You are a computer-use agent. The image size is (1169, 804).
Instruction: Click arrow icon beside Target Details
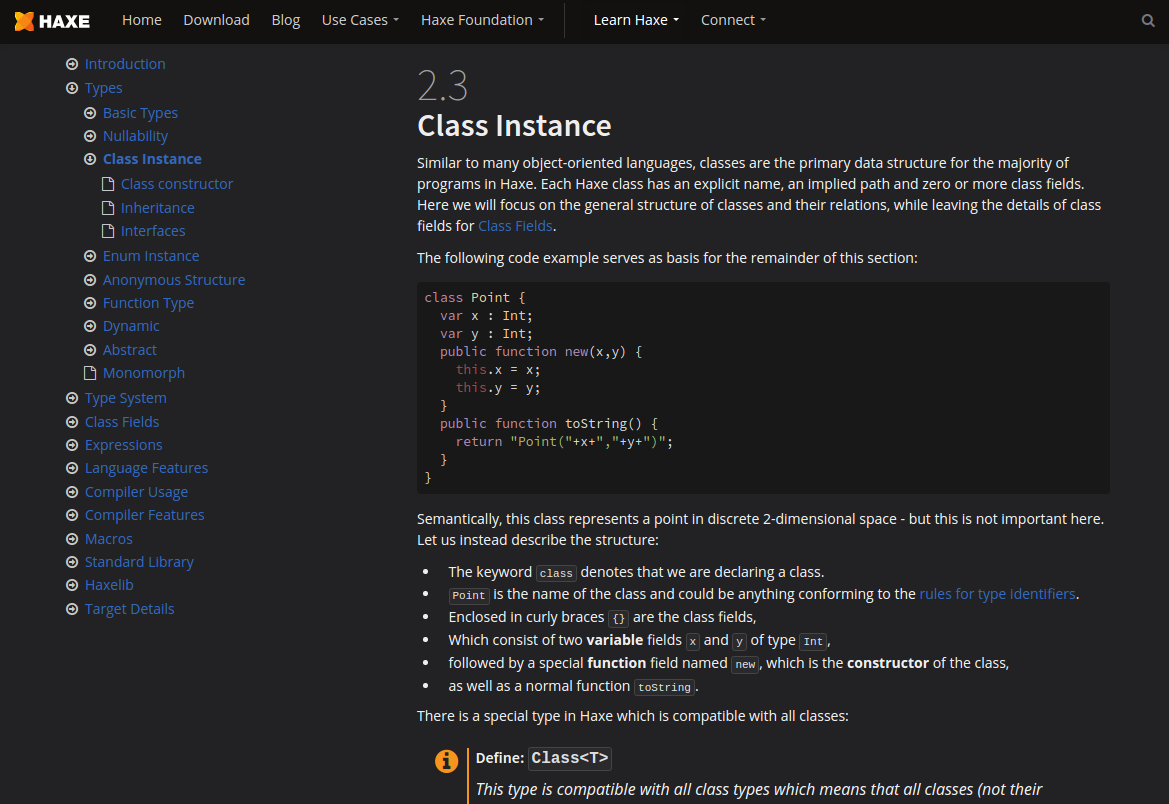click(72, 609)
